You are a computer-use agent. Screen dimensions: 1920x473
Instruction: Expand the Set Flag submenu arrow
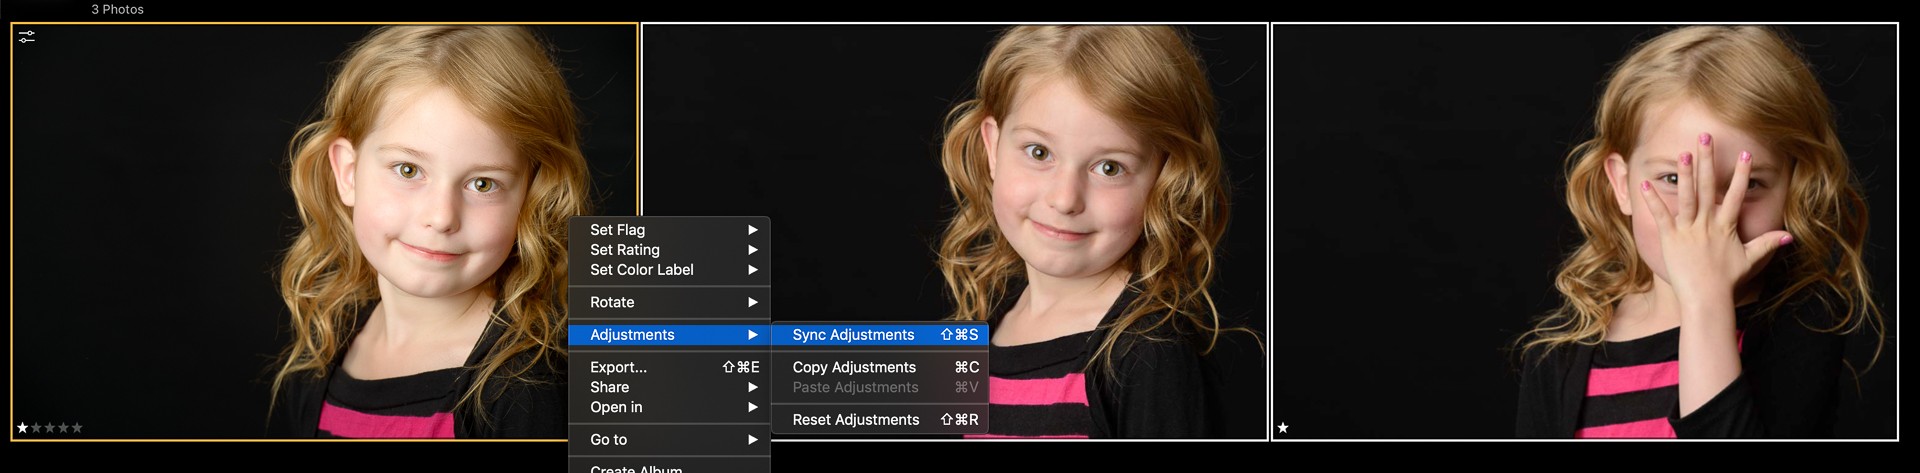click(x=752, y=230)
